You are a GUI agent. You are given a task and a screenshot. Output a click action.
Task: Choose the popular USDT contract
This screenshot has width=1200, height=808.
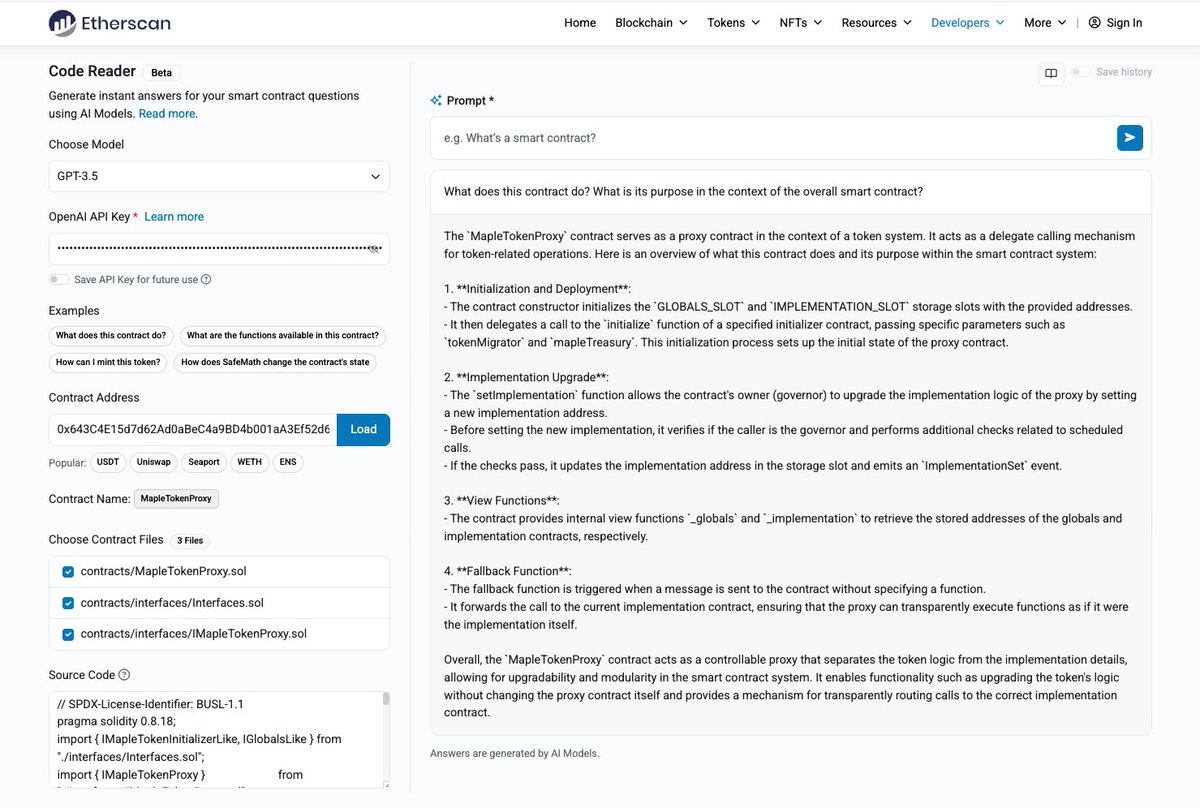(x=108, y=463)
